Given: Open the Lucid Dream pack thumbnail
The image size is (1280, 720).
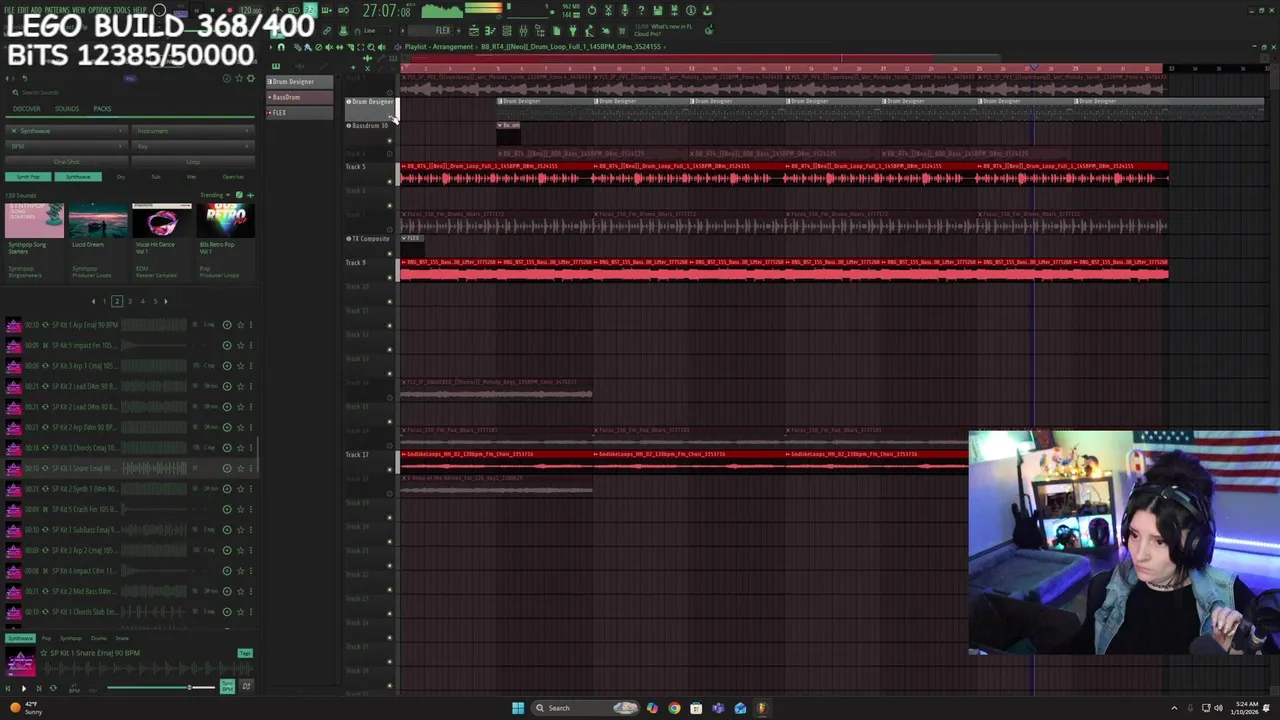Looking at the screenshot, I should pyautogui.click(x=98, y=221).
